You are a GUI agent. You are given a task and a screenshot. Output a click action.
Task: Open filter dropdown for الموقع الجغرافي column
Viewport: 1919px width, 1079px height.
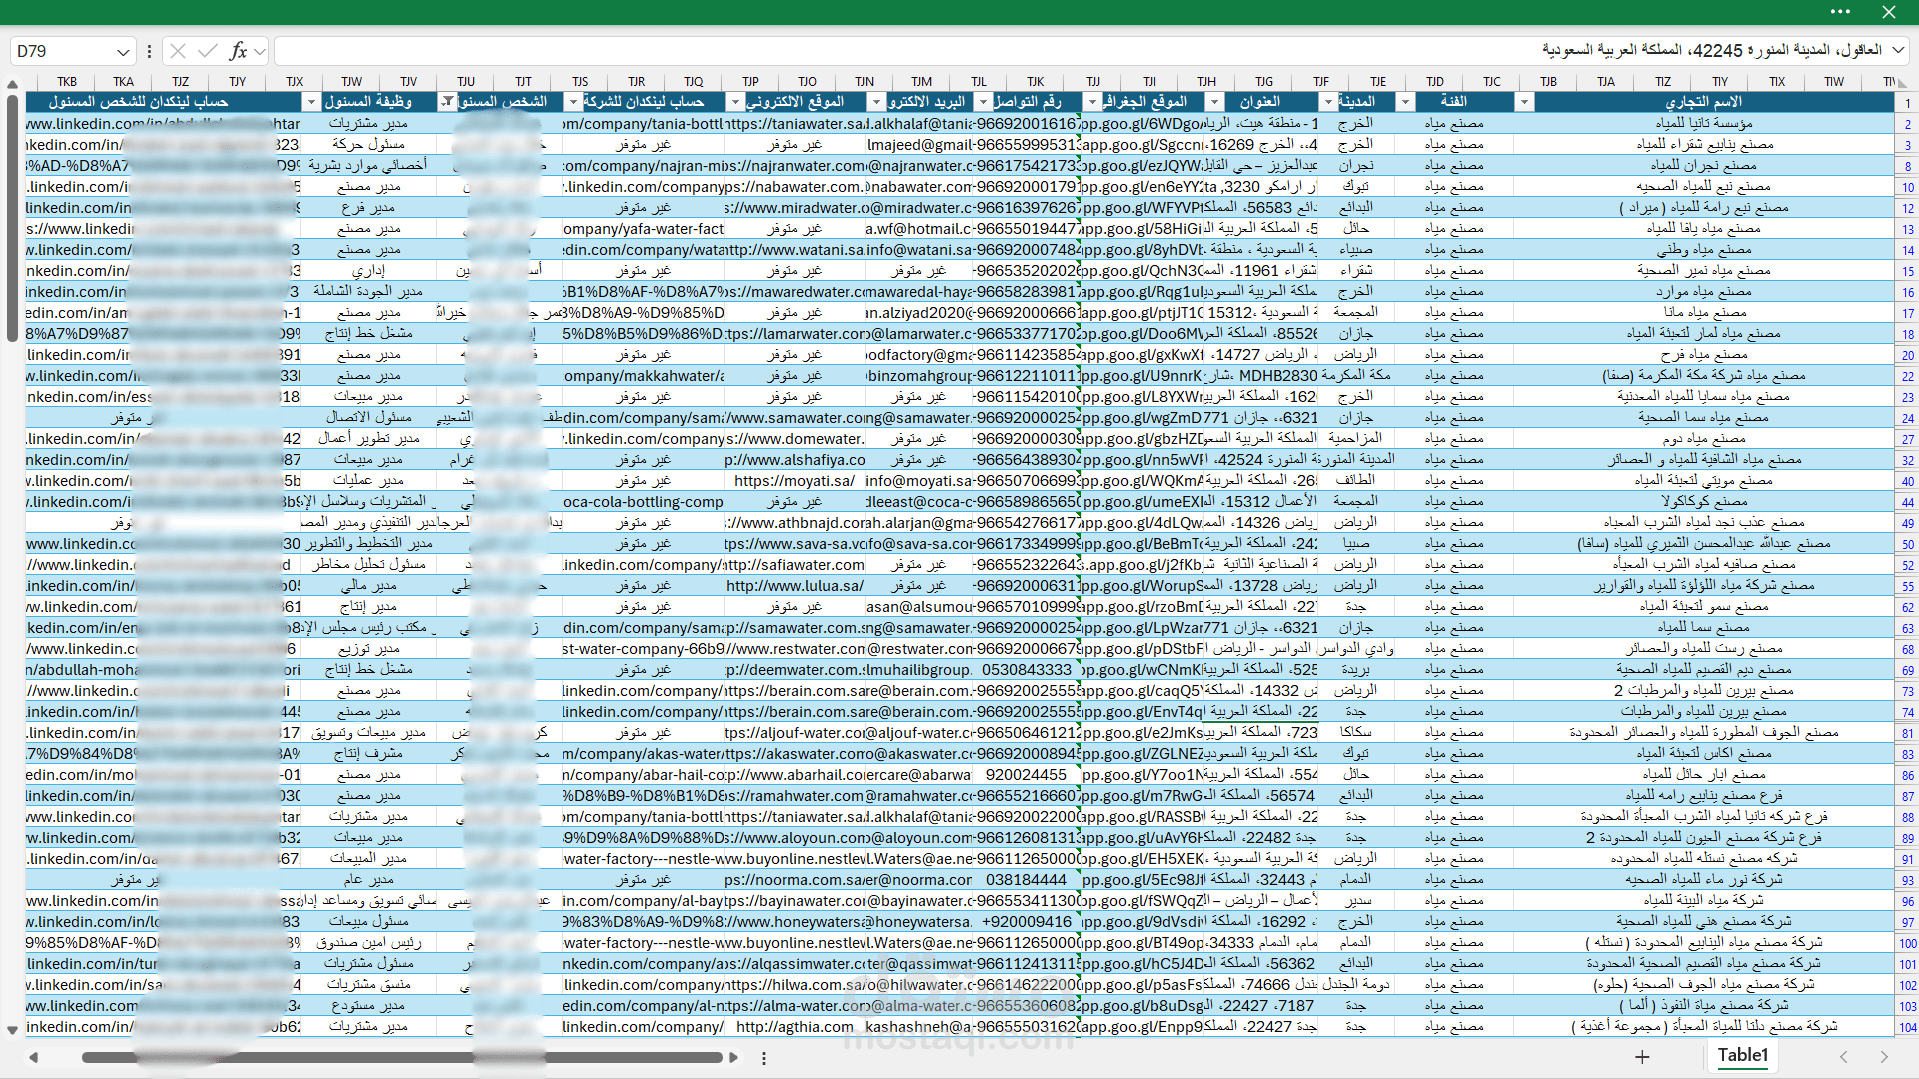click(1092, 102)
